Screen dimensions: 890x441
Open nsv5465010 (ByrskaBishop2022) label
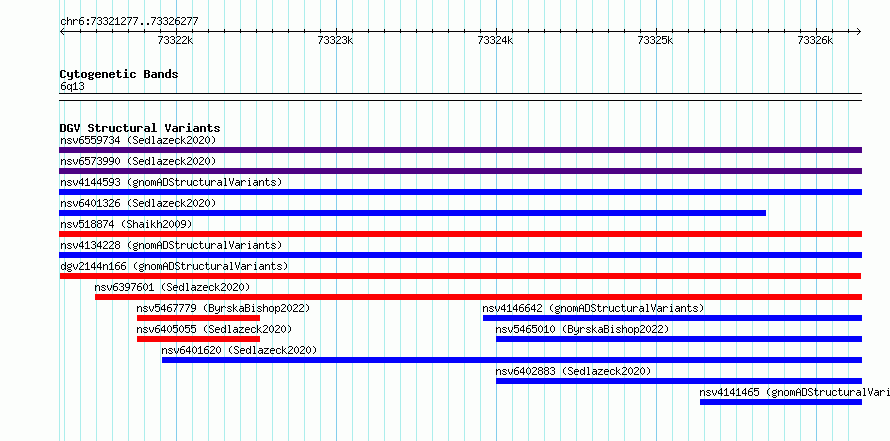click(x=582, y=329)
